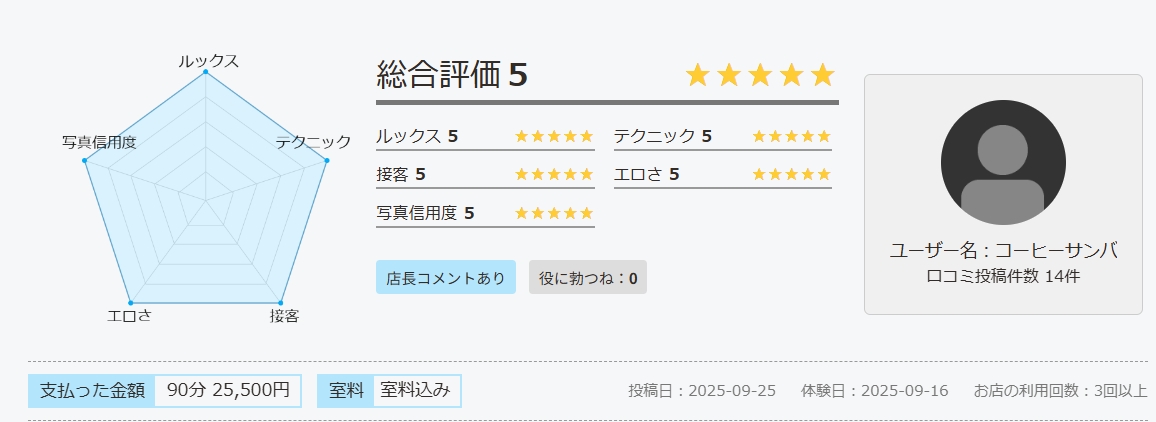
Task: Click the 室料込み value box
Action: [x=417, y=390]
